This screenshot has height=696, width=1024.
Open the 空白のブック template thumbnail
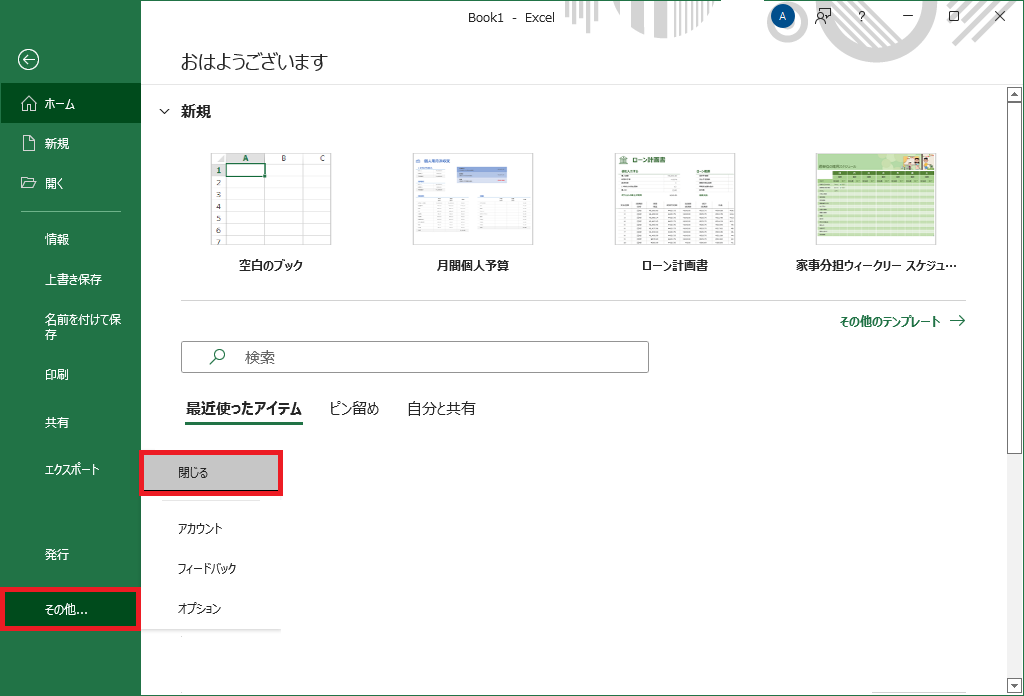pos(270,199)
